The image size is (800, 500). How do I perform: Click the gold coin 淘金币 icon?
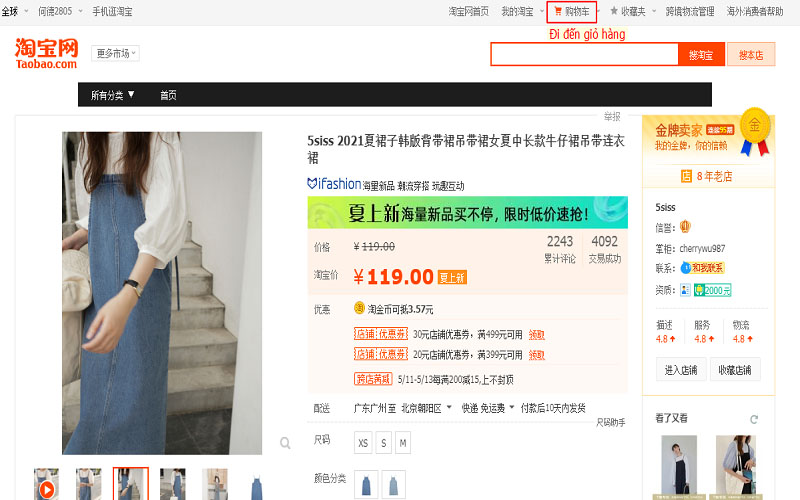(359, 309)
